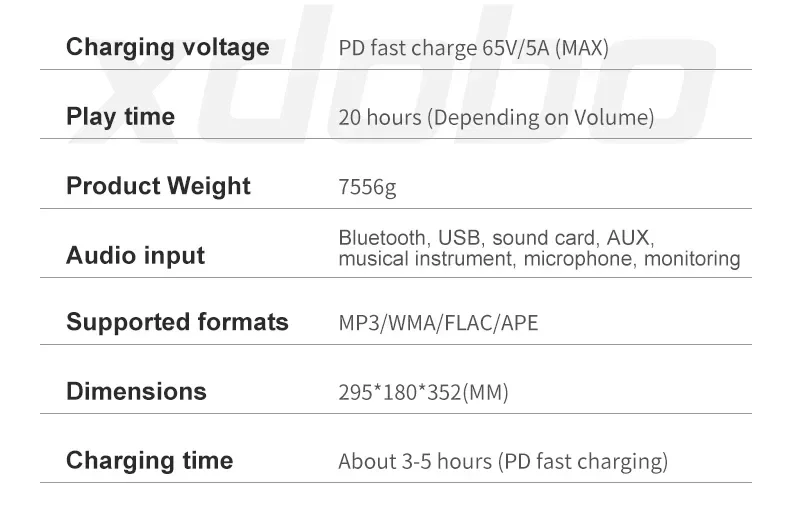Click the word "USB" in Audio input
The image size is (790, 518).
460,238
